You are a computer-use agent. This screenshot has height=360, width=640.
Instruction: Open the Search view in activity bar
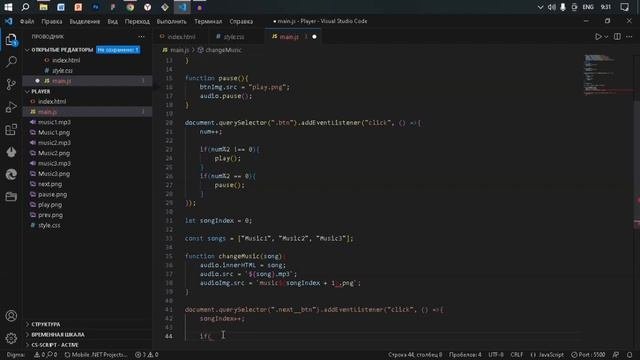point(11,62)
